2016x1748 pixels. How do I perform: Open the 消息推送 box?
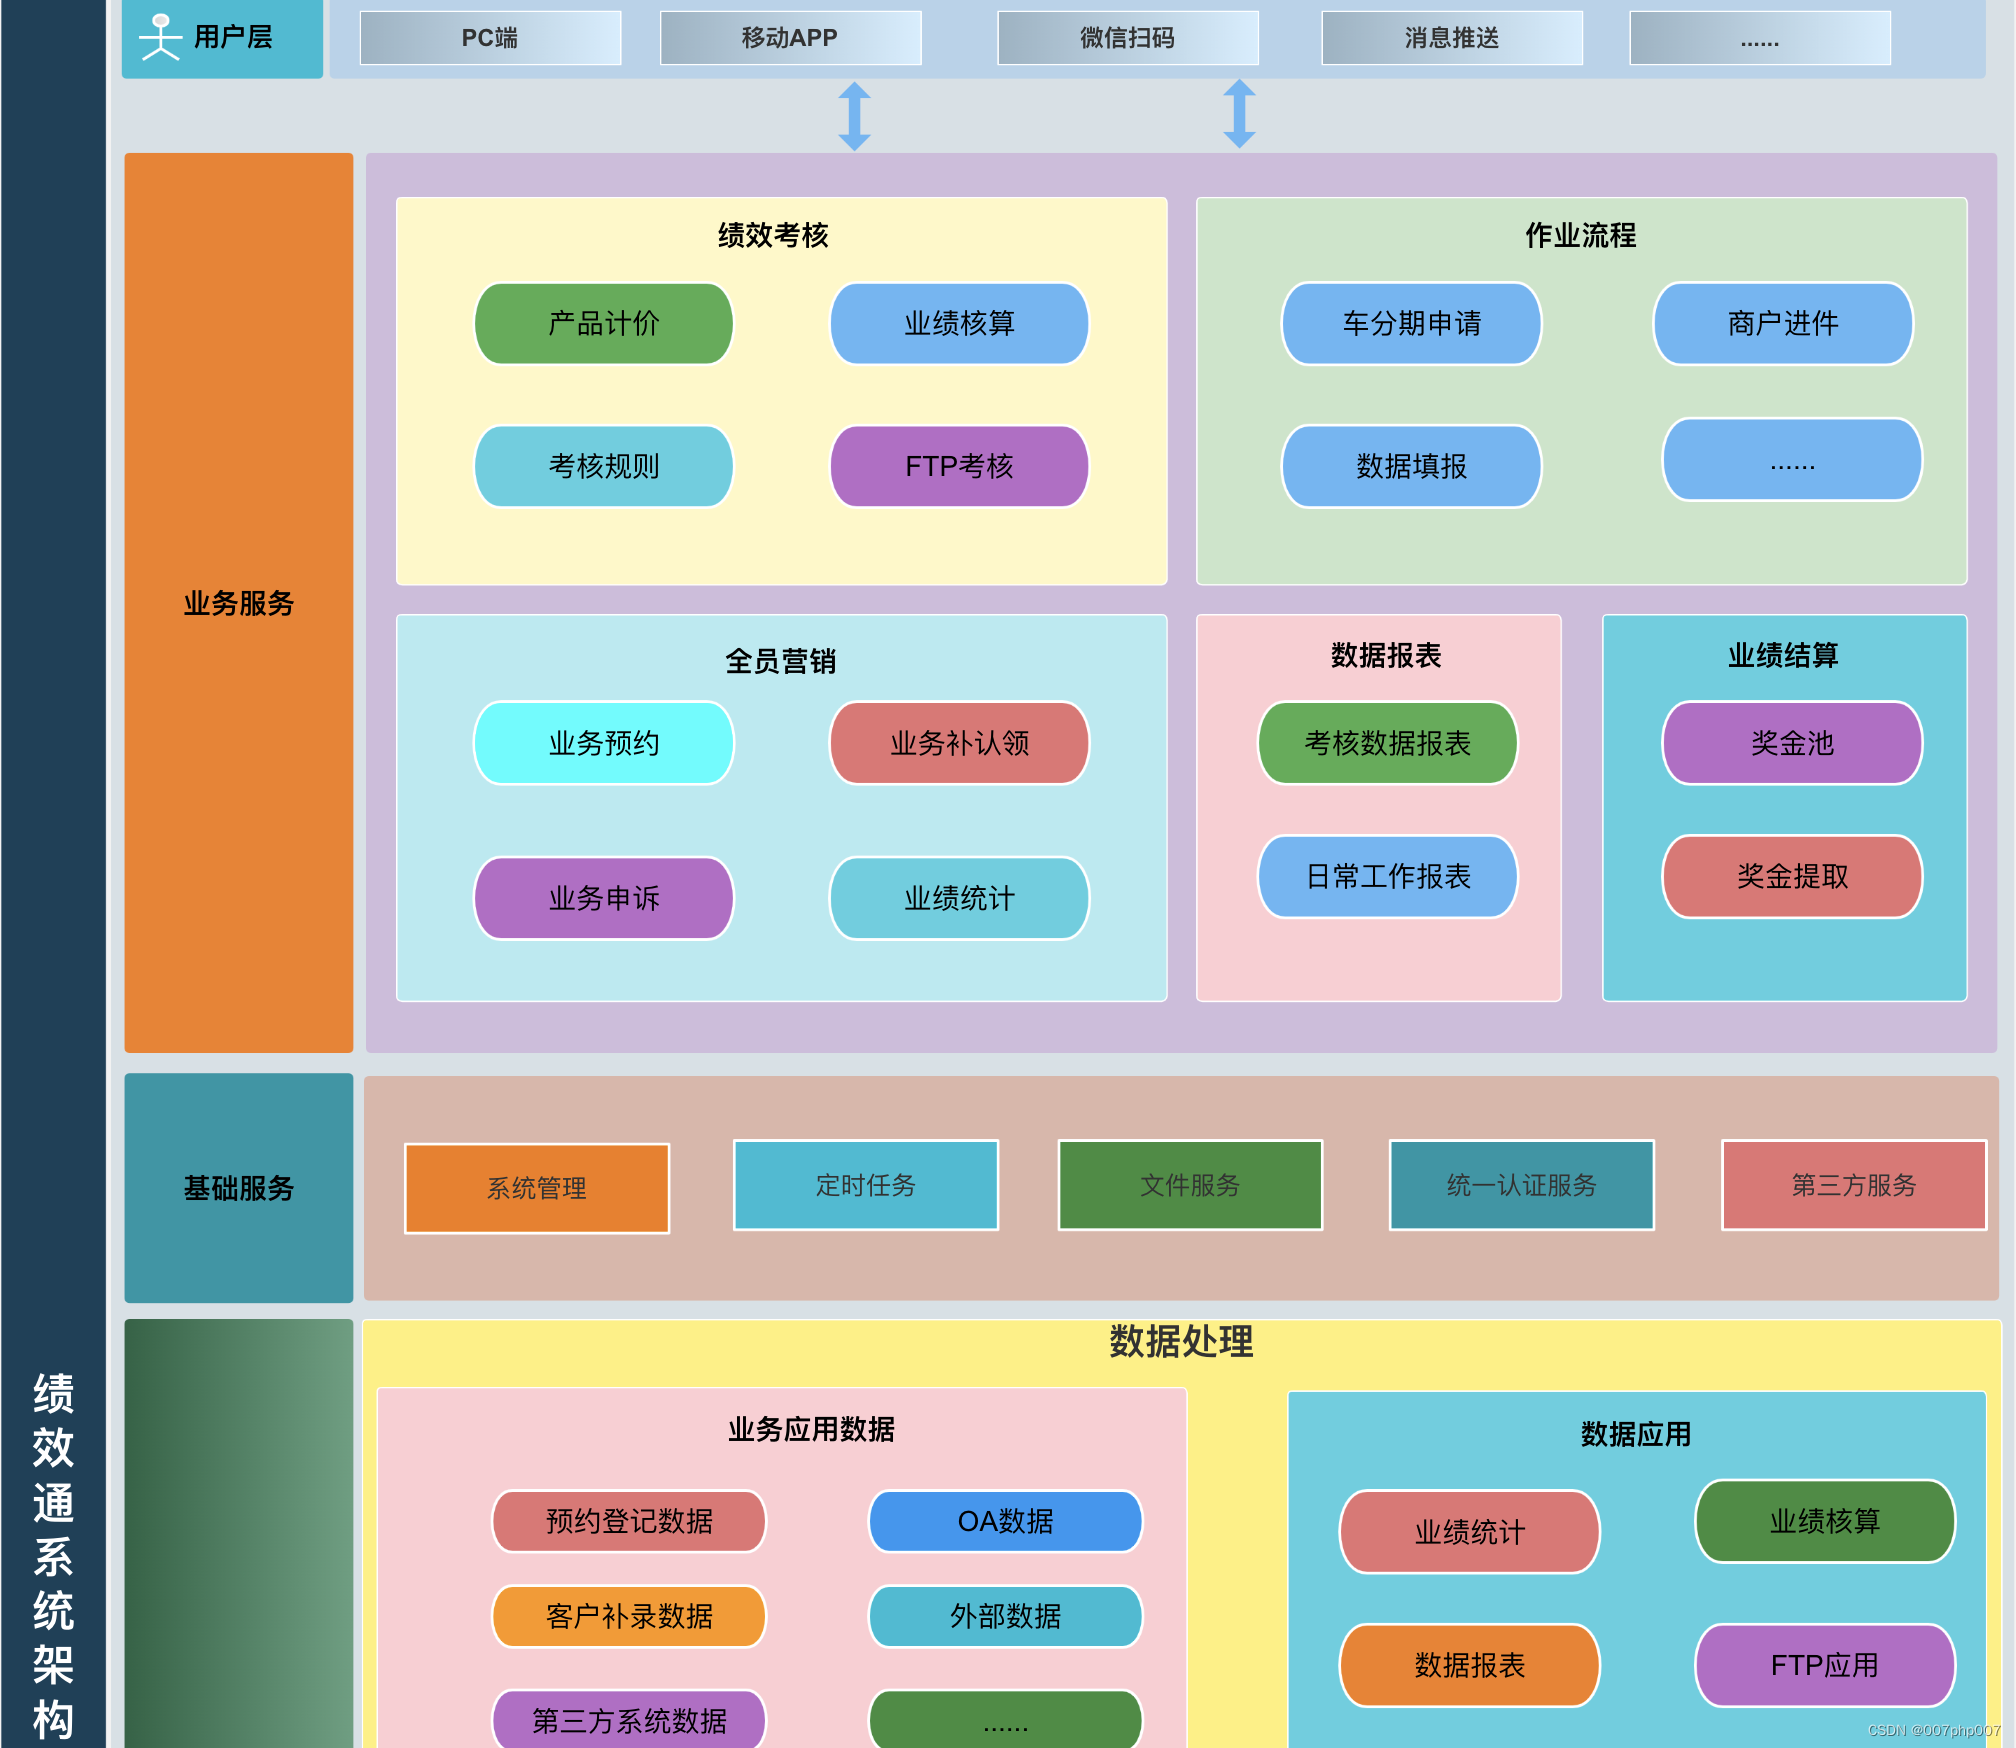tap(1452, 38)
